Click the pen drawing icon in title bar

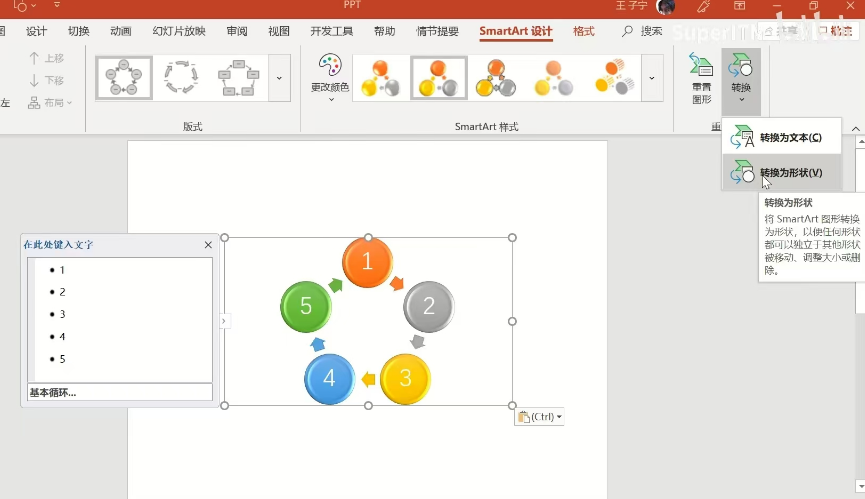click(x=703, y=6)
